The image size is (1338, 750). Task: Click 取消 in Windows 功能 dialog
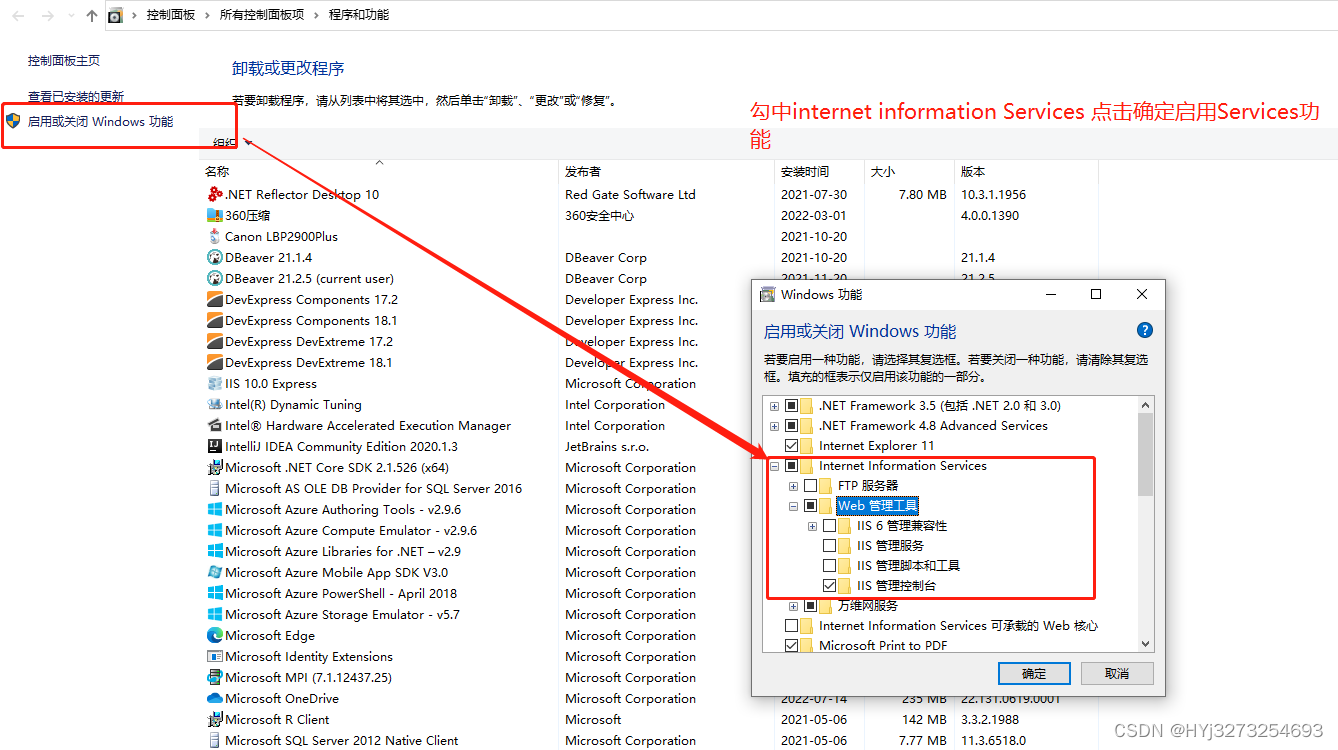click(x=1117, y=673)
